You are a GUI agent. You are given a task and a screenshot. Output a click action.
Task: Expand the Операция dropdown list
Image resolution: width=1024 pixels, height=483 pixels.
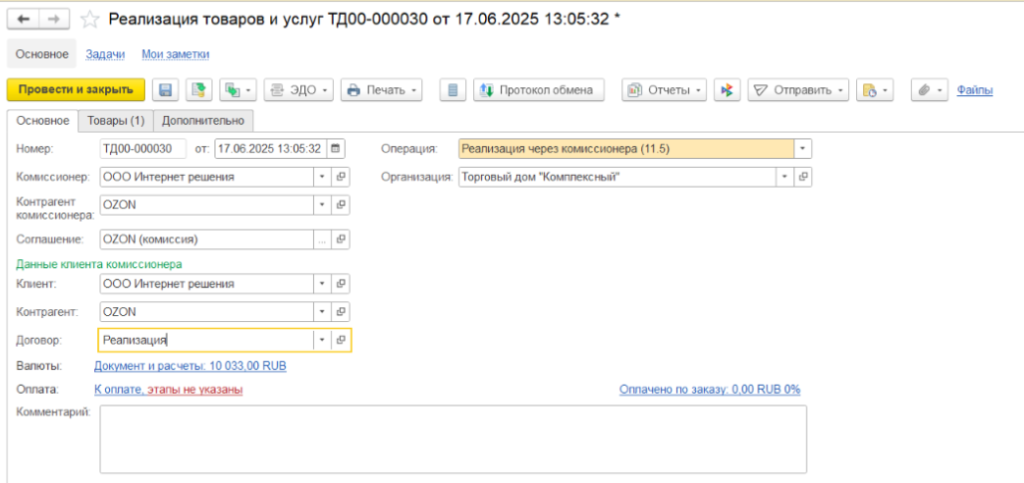point(802,149)
